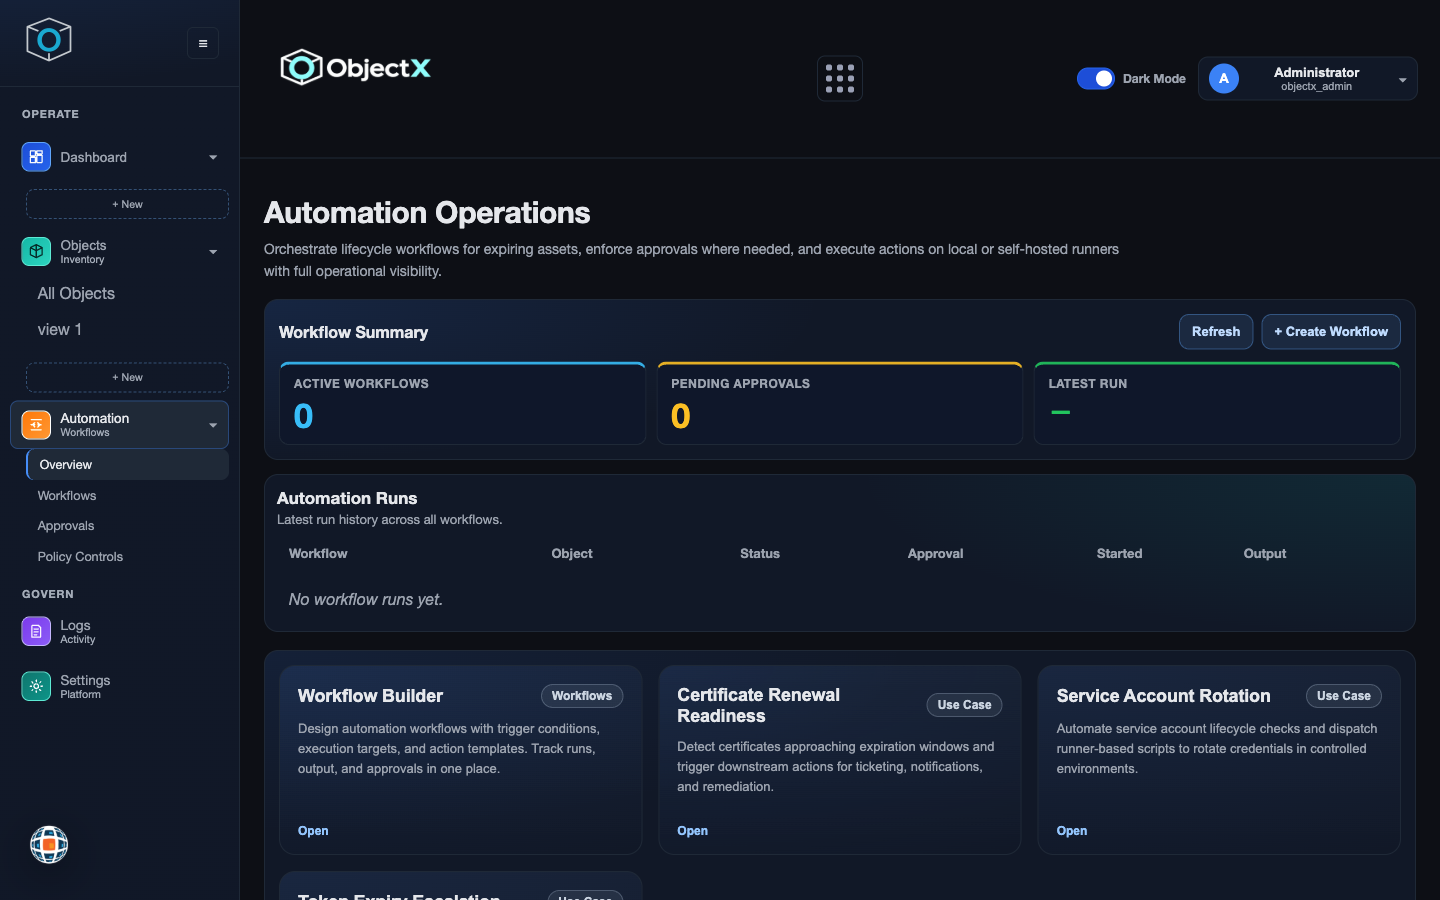
Task: Click the Workflows tag on Workflow Builder
Action: (x=582, y=696)
